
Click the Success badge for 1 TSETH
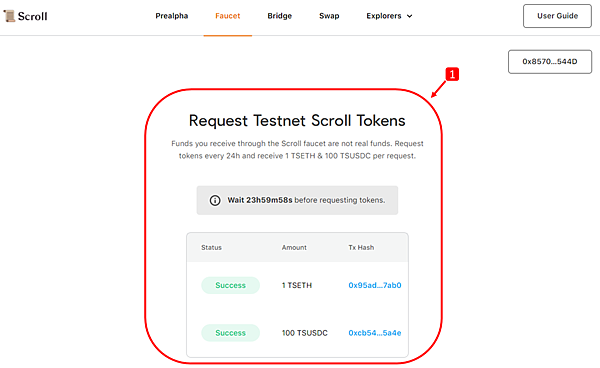[230, 285]
